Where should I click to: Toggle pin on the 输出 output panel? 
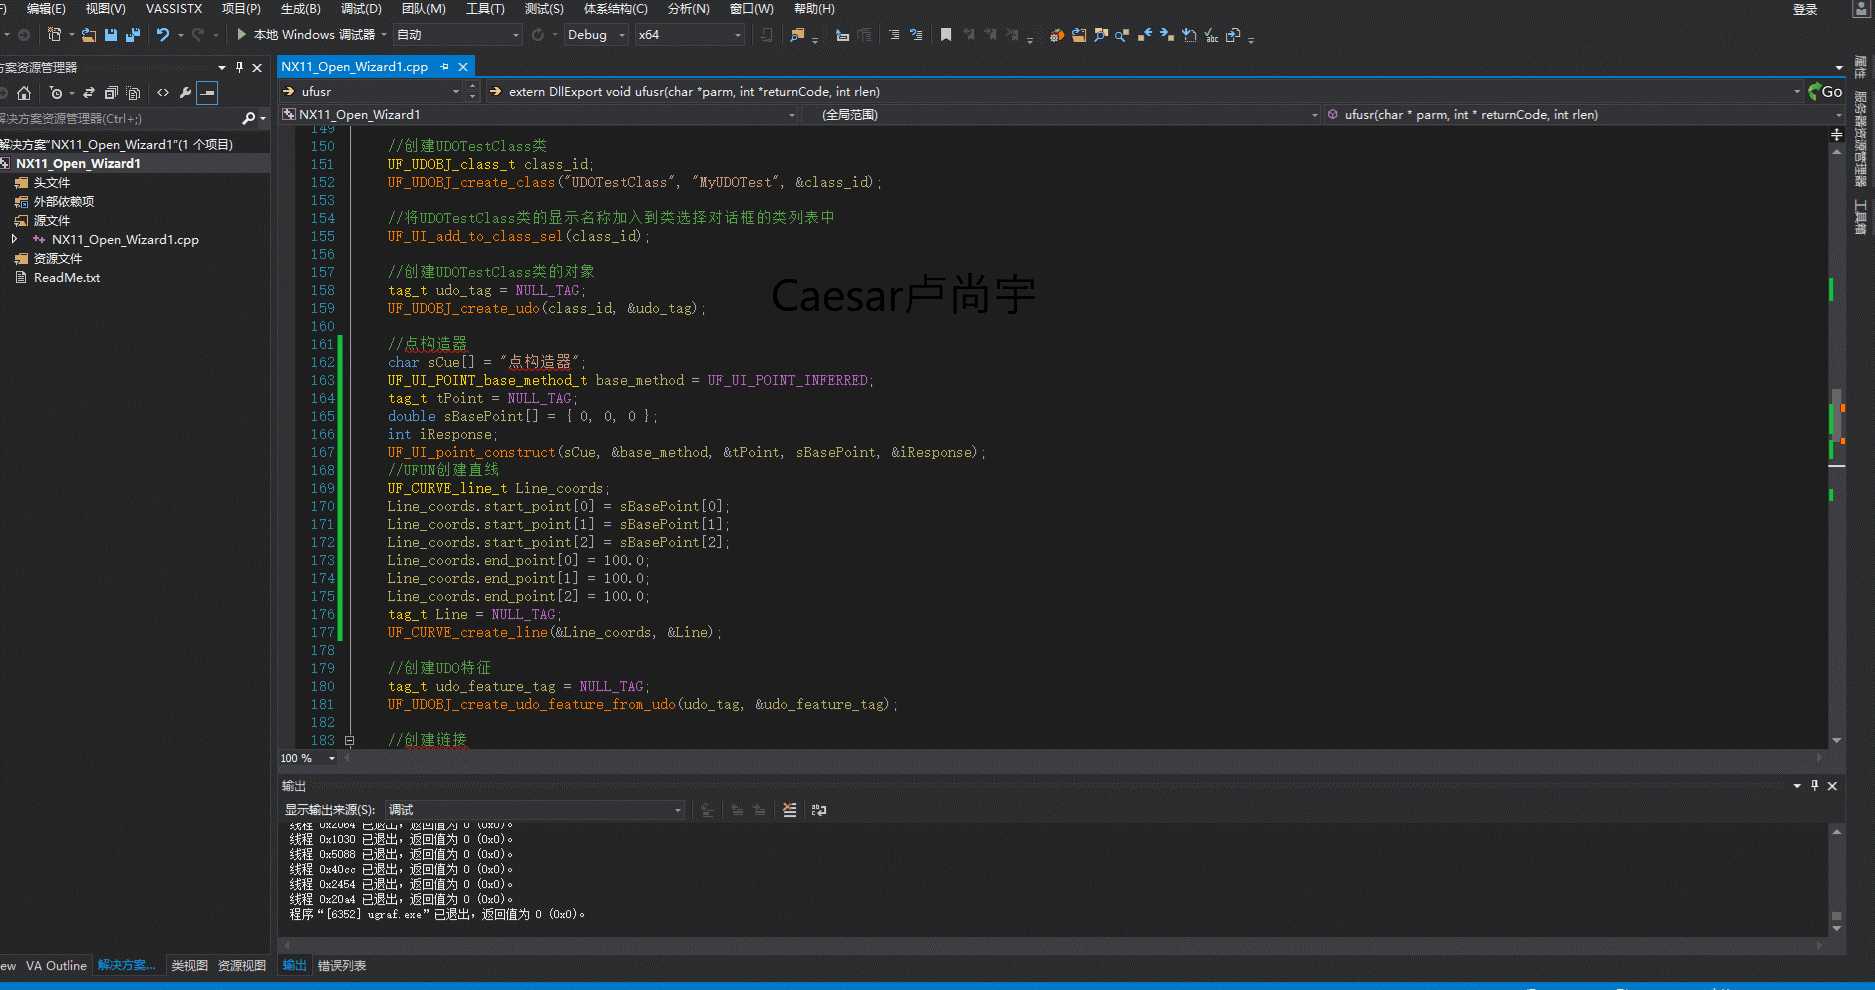coord(1815,786)
